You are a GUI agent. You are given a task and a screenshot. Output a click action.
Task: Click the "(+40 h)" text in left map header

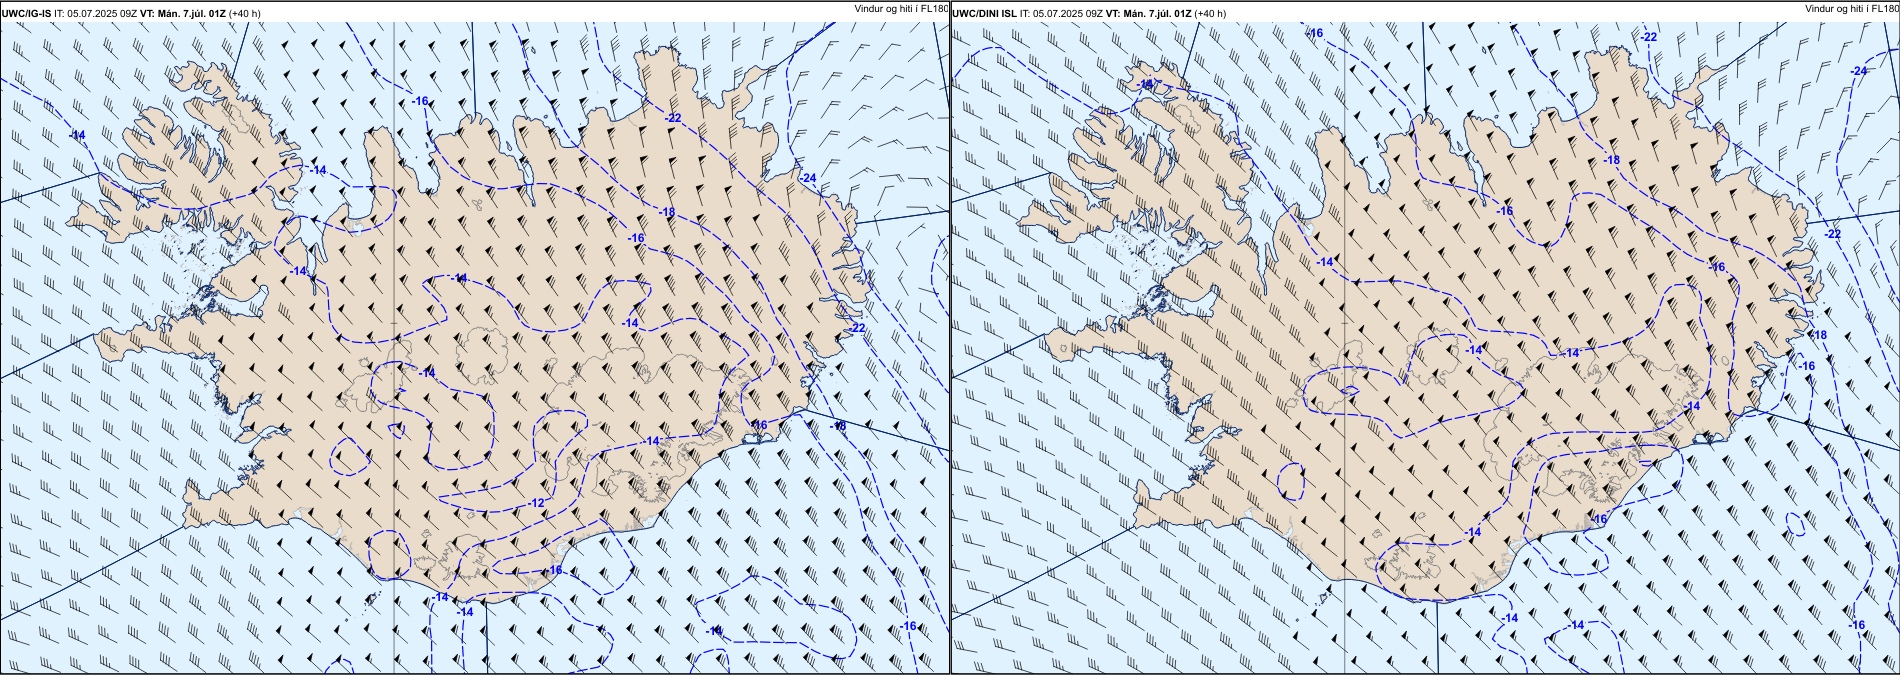245,13
